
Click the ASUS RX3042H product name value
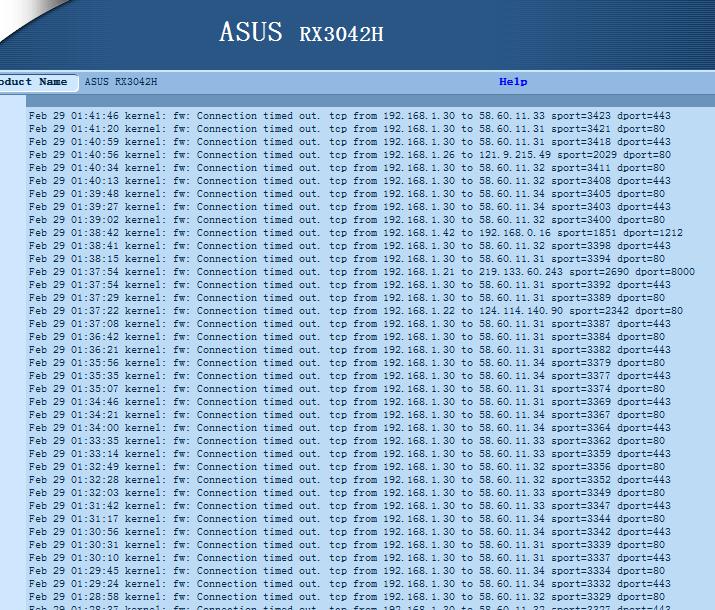click(121, 82)
